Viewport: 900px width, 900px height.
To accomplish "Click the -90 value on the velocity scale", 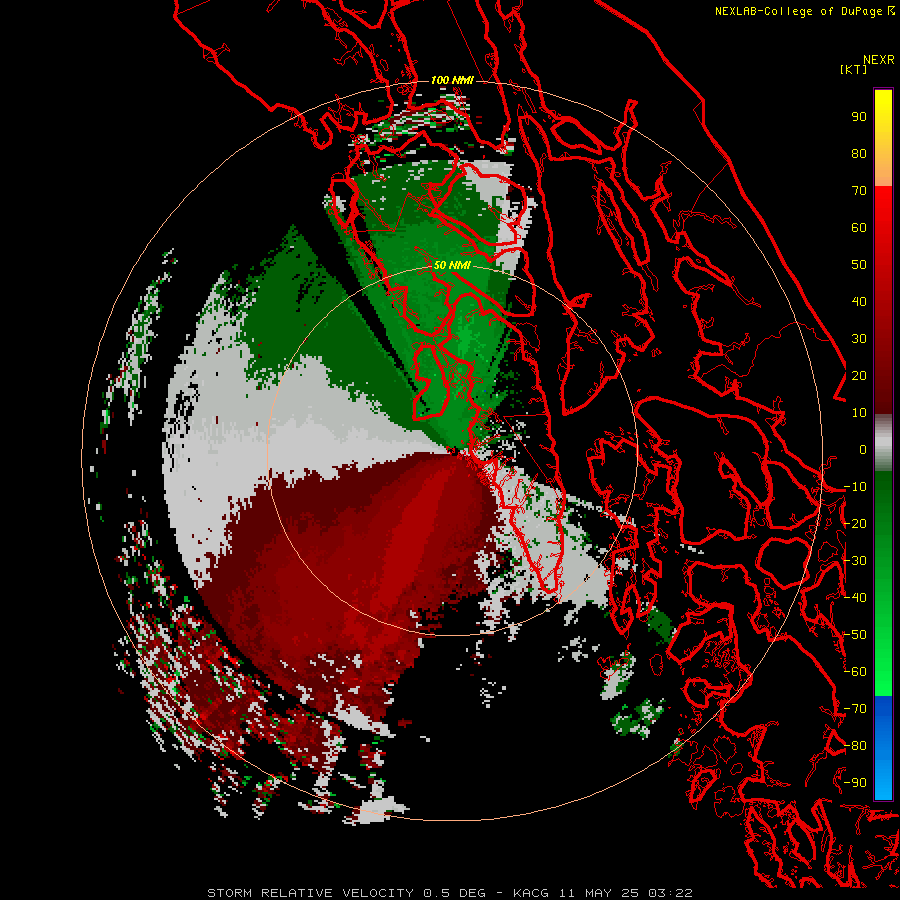I will tap(855, 783).
